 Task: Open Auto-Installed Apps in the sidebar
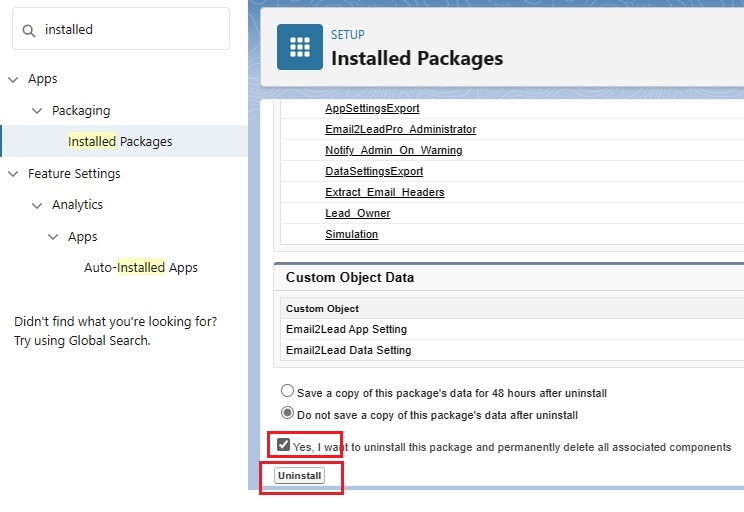click(x=141, y=268)
